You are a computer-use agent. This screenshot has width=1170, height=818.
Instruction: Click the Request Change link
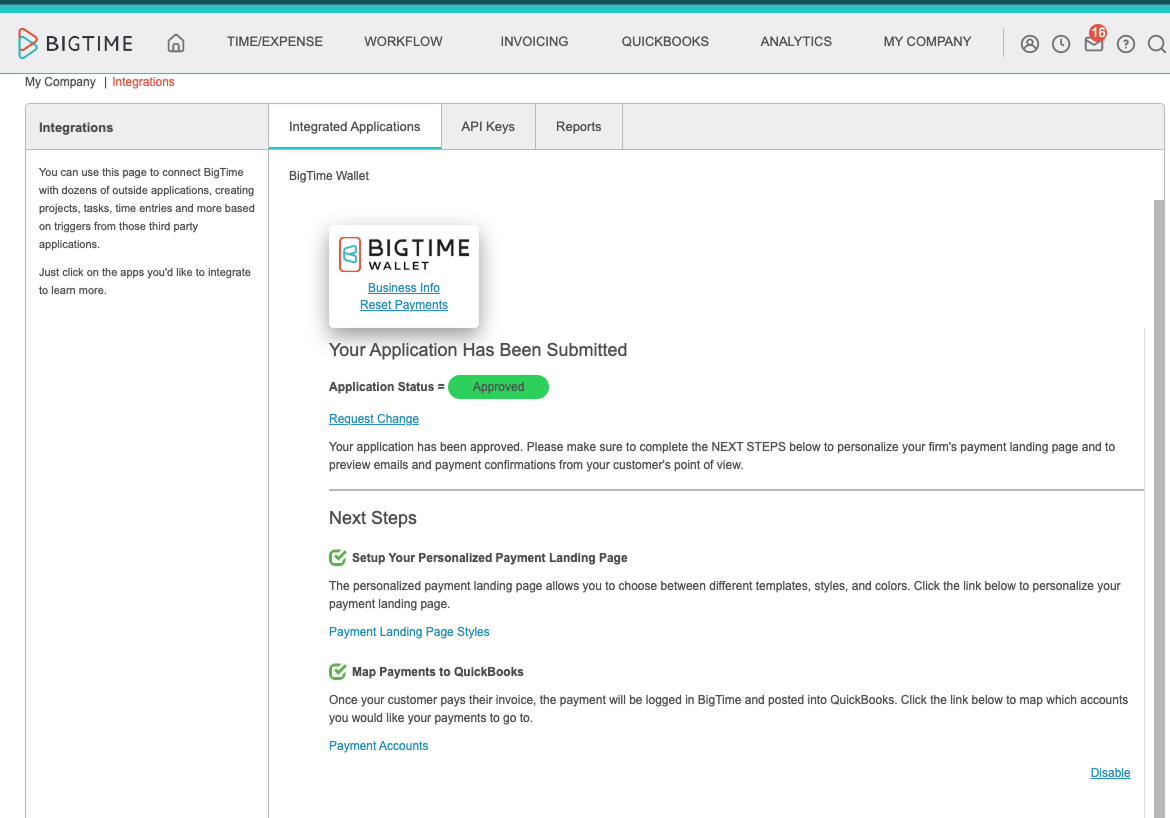pos(374,419)
